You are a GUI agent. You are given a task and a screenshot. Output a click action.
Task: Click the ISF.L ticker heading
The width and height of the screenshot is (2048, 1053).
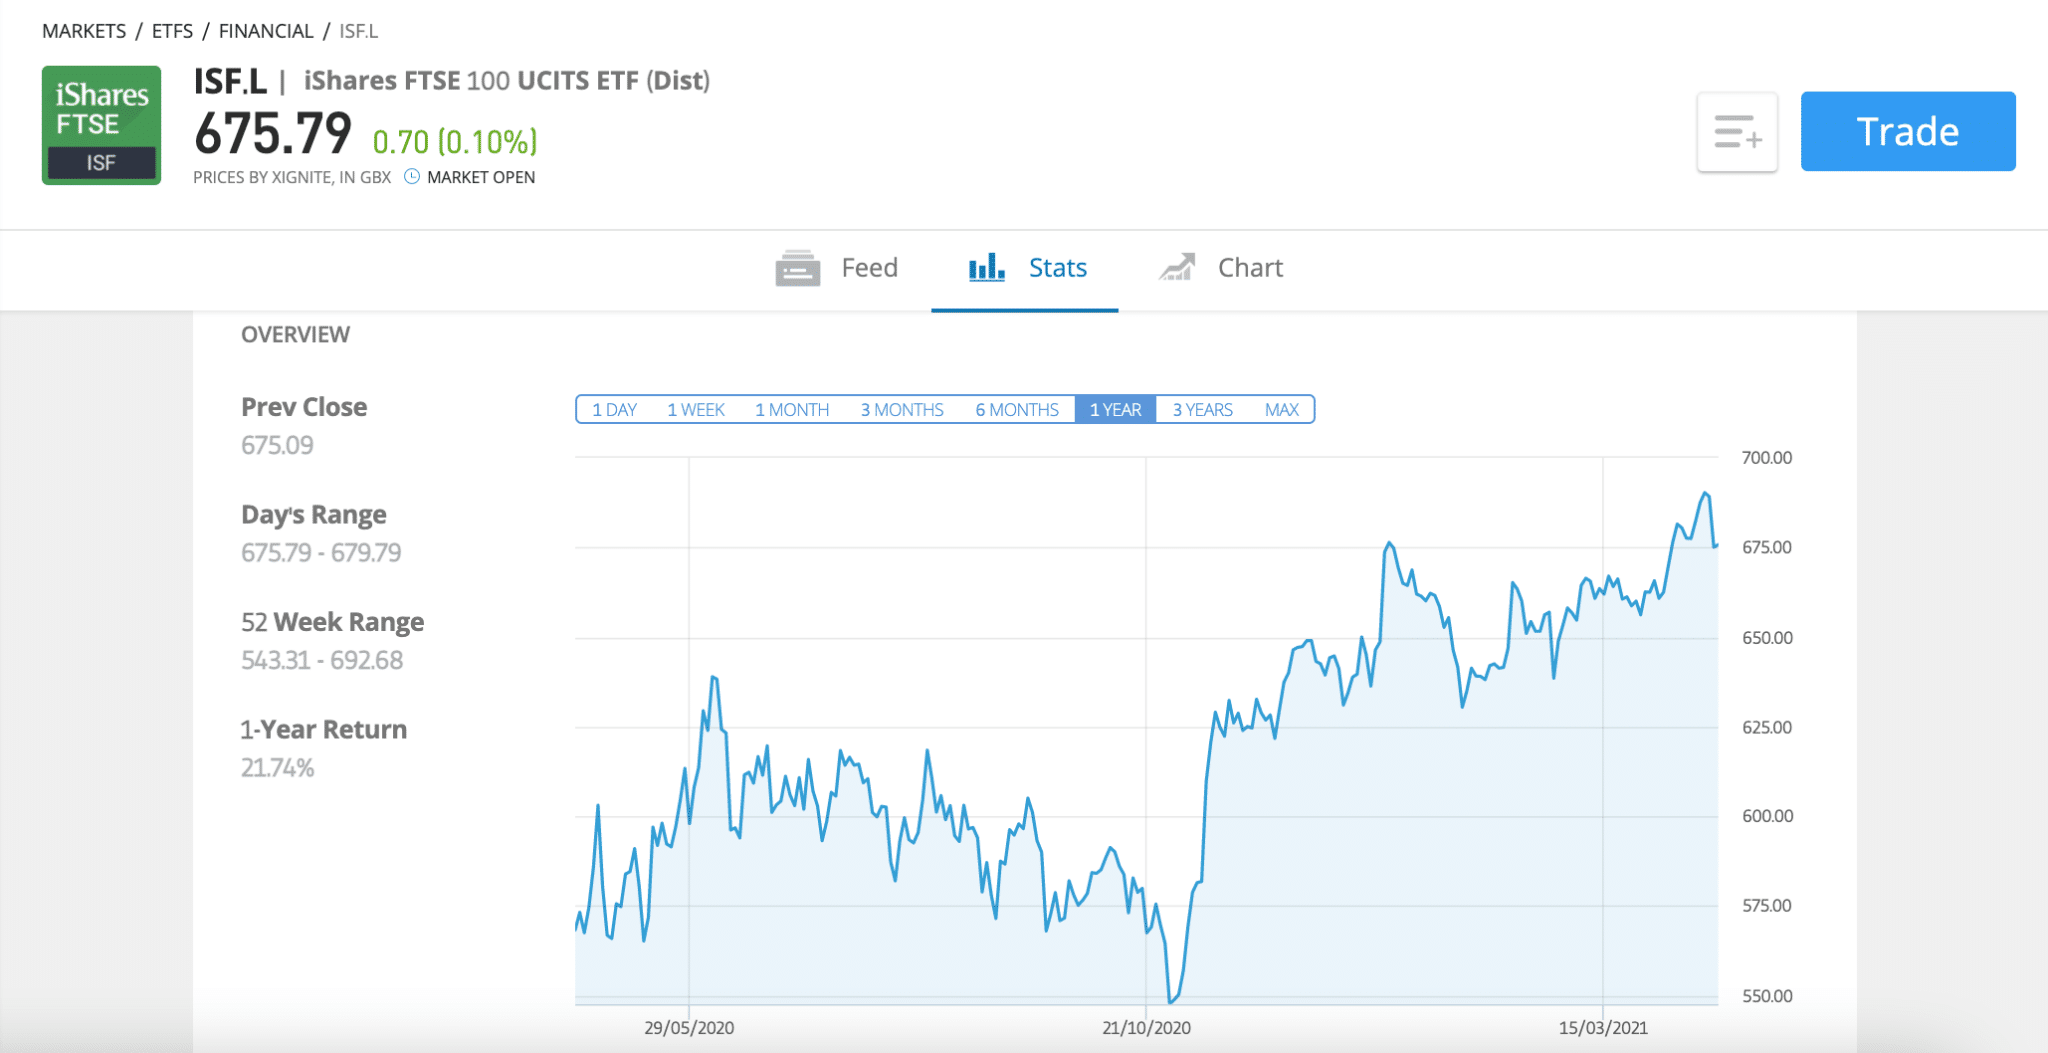(x=230, y=81)
